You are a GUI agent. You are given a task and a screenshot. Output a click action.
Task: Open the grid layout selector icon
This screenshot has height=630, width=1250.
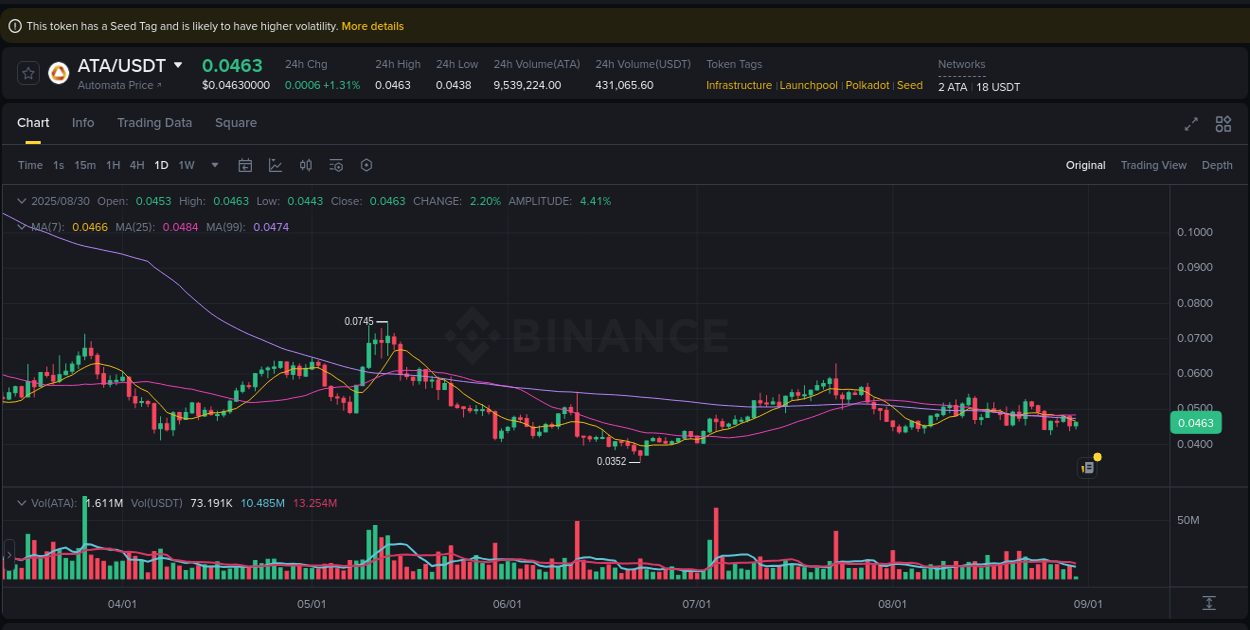pos(1223,124)
